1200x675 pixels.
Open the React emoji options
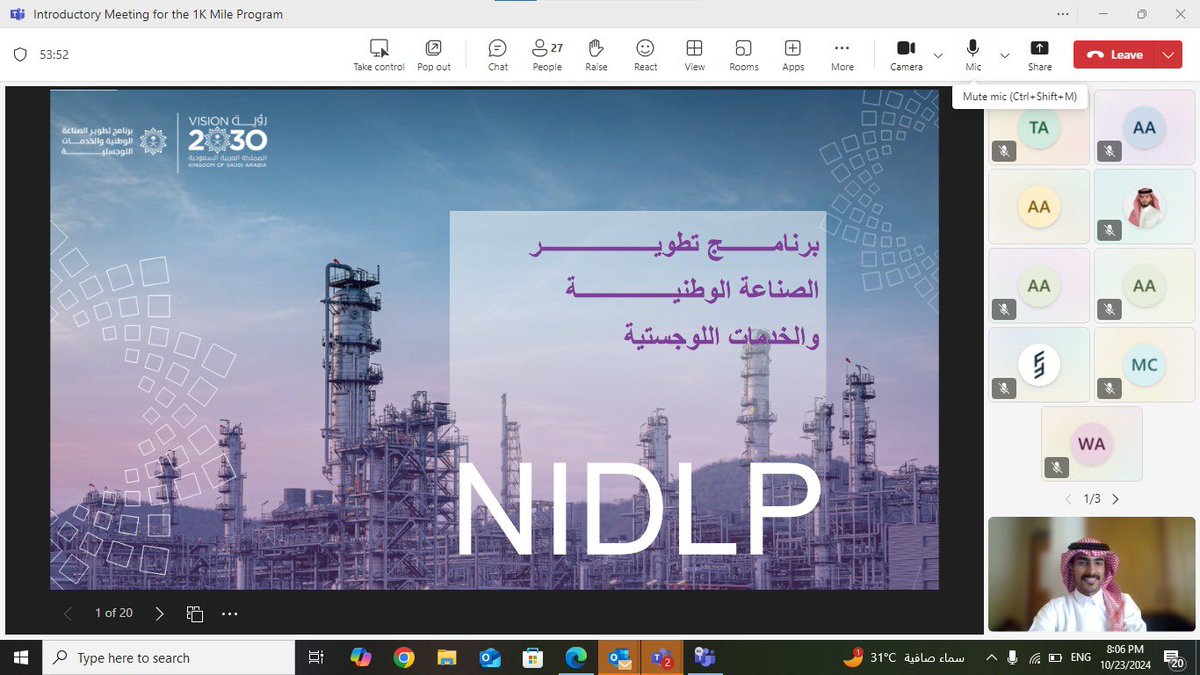click(x=645, y=55)
